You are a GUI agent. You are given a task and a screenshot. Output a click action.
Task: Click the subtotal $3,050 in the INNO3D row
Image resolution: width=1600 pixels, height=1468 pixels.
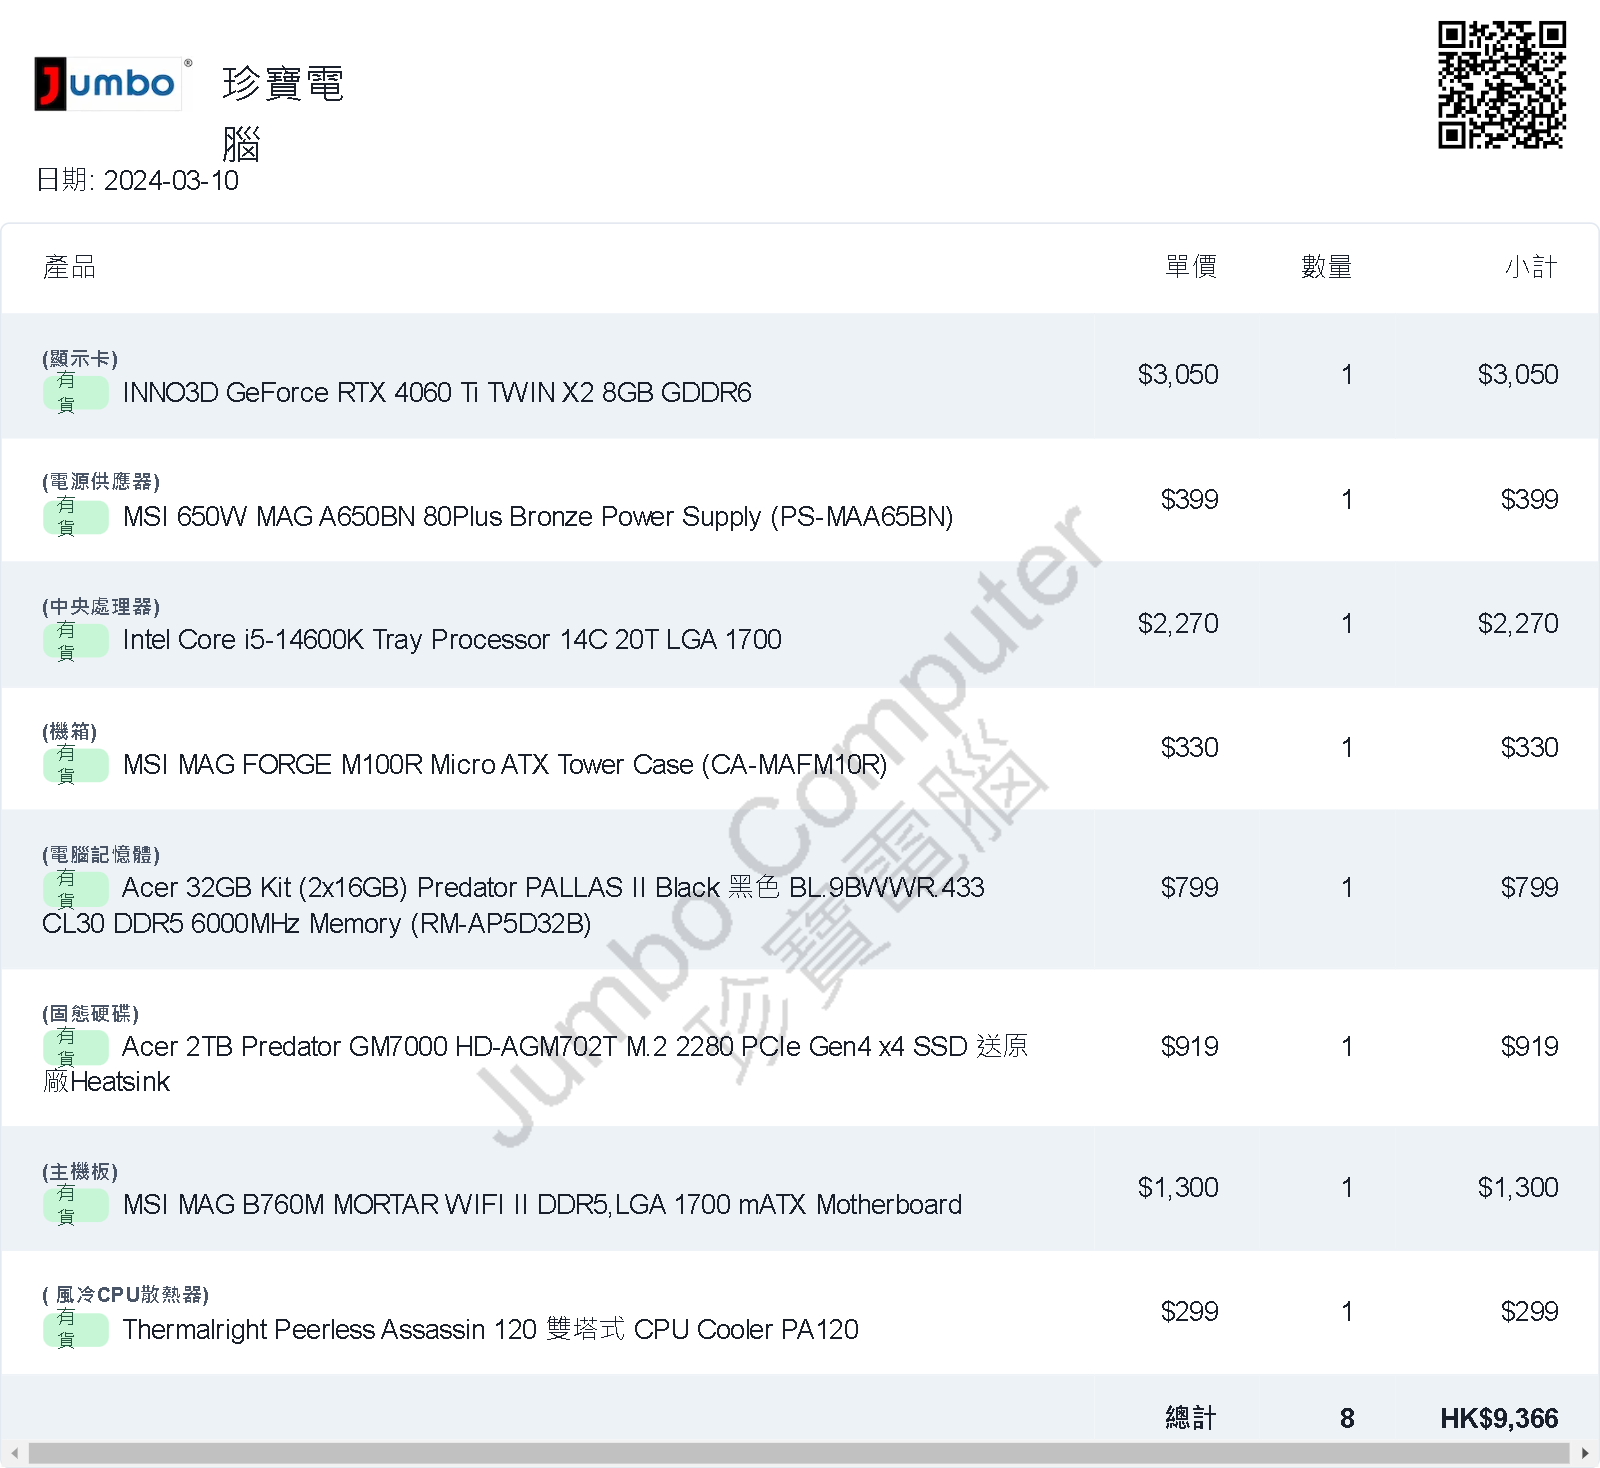[1518, 374]
